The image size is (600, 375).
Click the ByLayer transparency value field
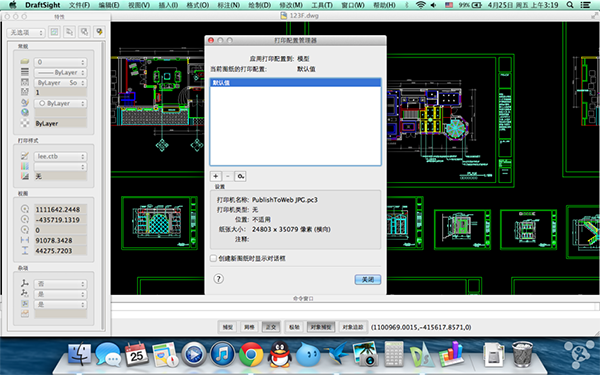click(x=60, y=124)
